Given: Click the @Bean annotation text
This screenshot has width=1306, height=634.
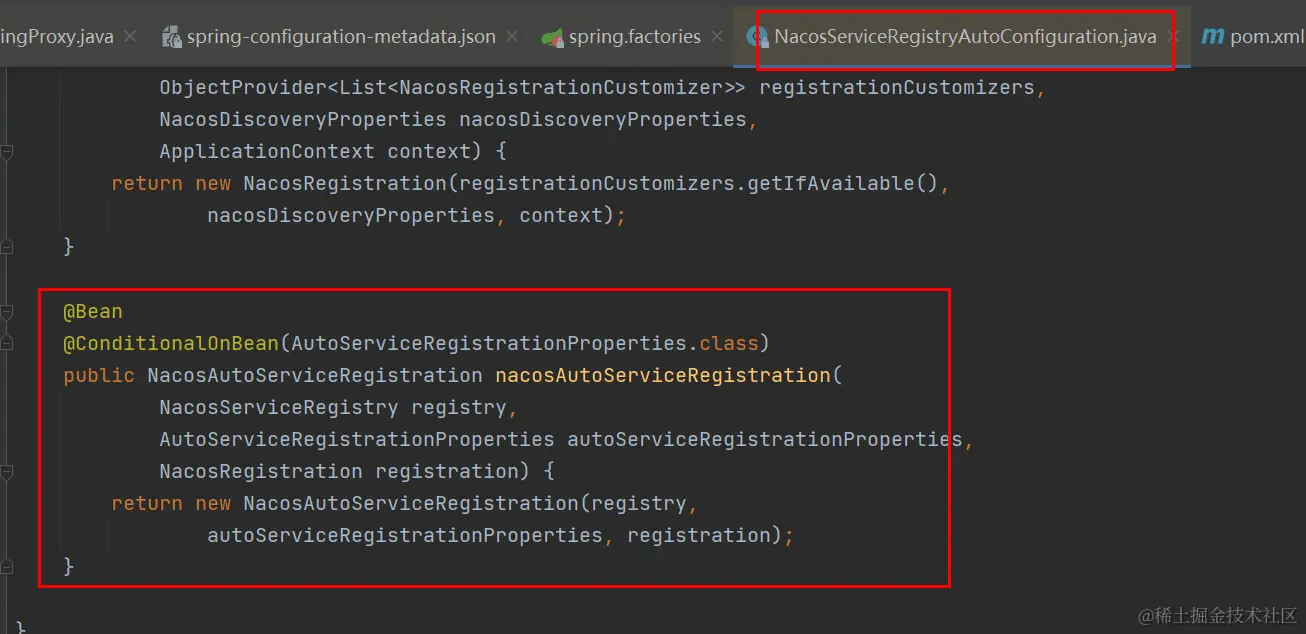Looking at the screenshot, I should point(93,312).
